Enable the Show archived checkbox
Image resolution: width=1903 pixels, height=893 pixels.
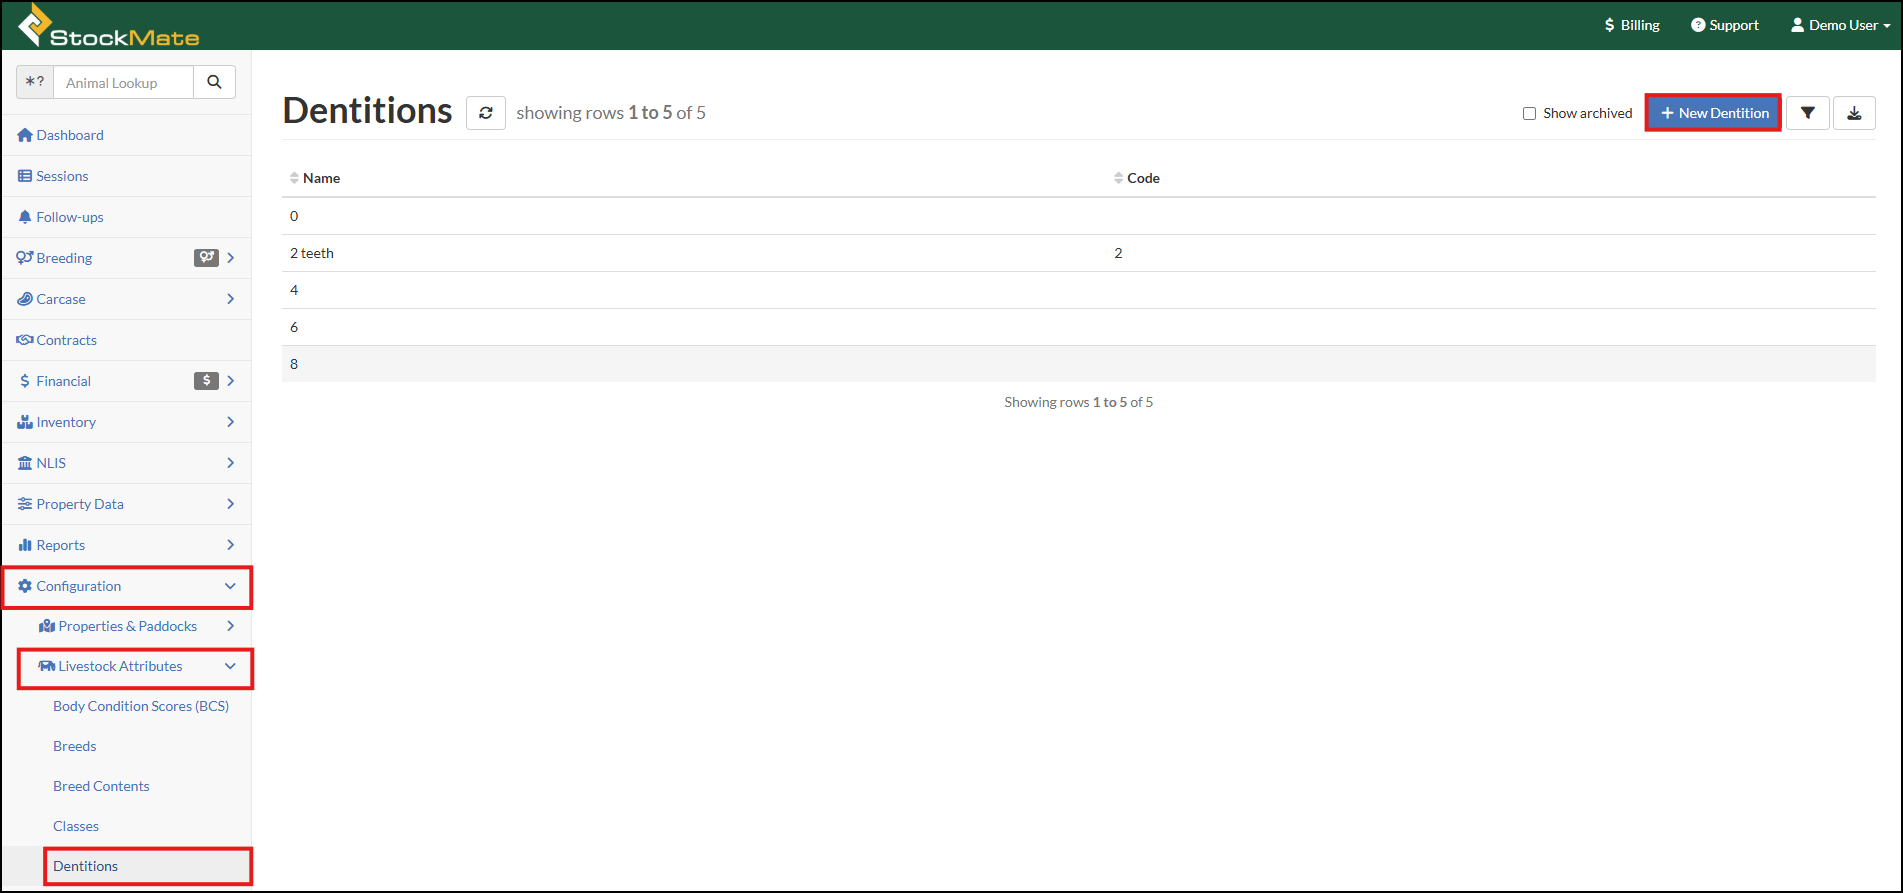pyautogui.click(x=1529, y=114)
